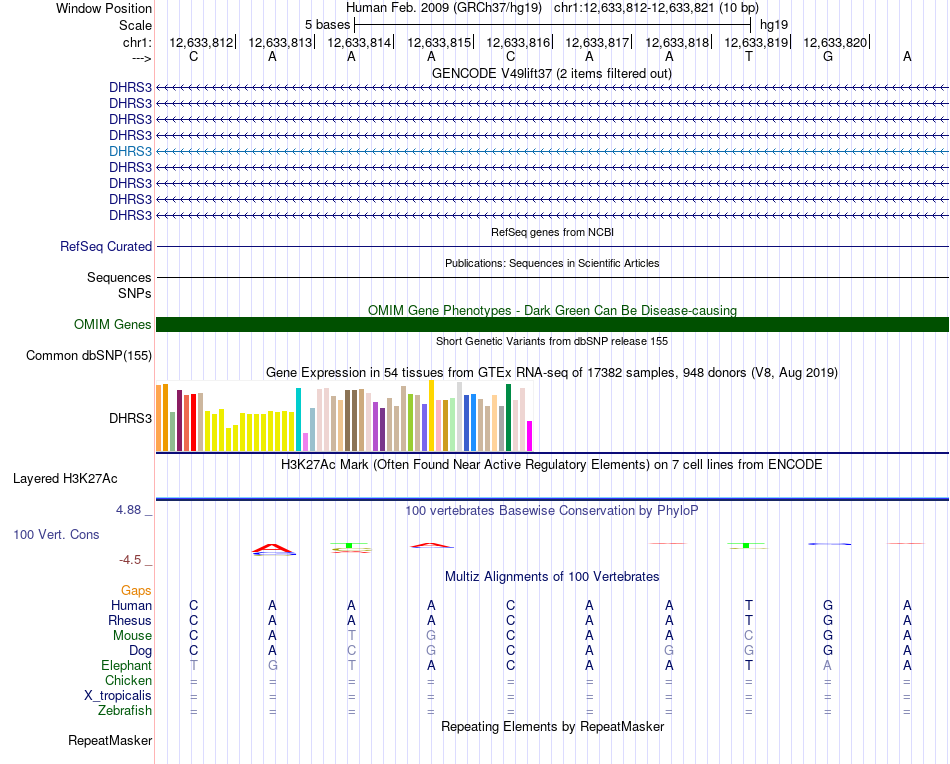
Task: Click the light-blue DHRS3 transcript arrow line
Action: click(x=553, y=151)
